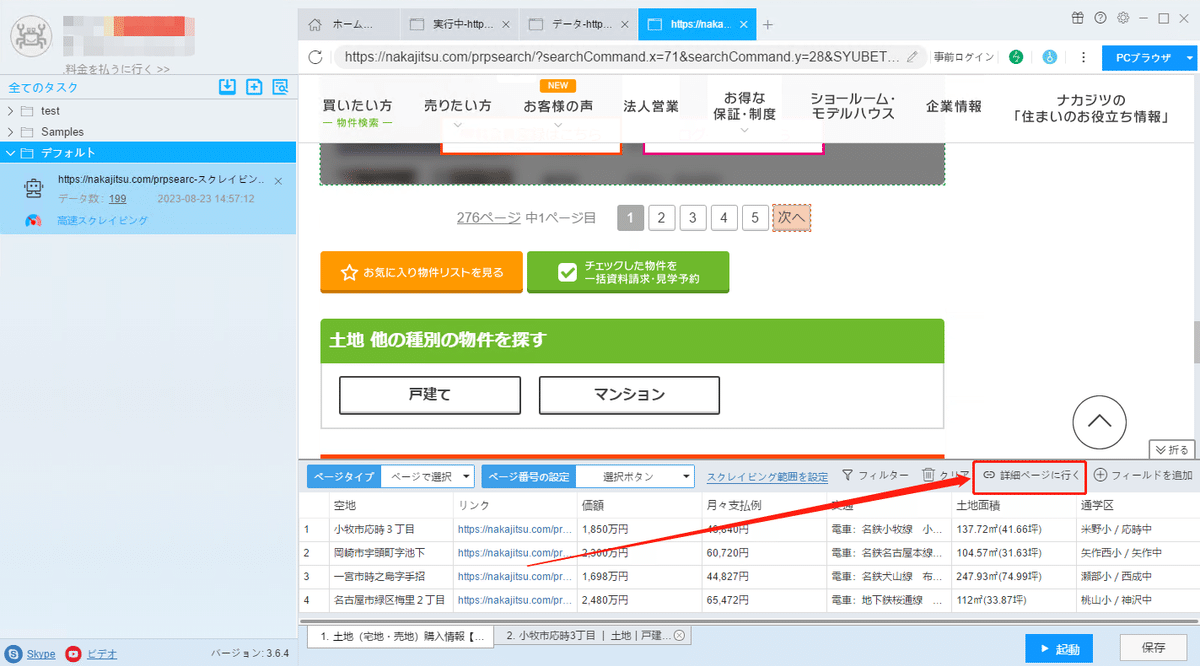Open help via question mark icon
The width and height of the screenshot is (1200, 666).
click(x=1100, y=17)
